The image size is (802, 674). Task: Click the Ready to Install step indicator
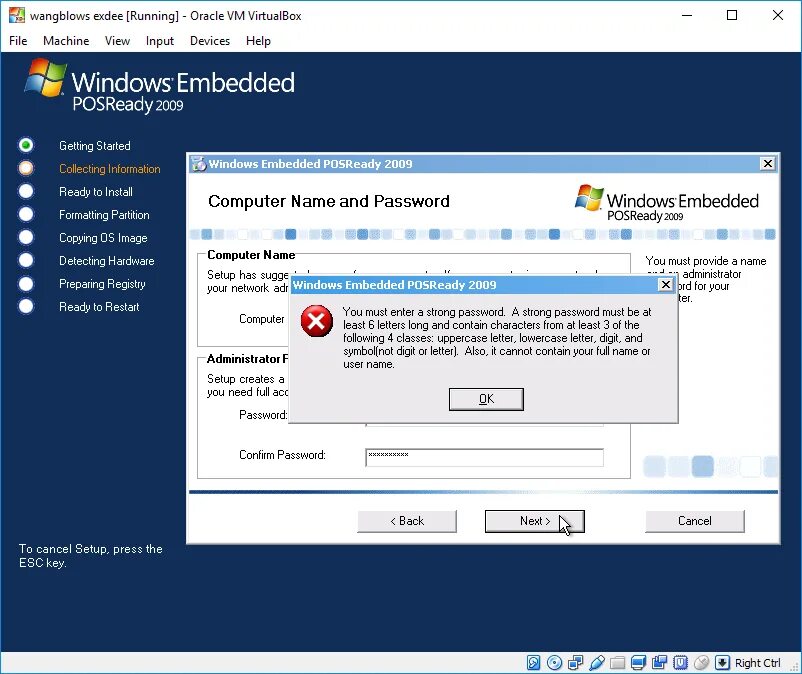[x=26, y=191]
